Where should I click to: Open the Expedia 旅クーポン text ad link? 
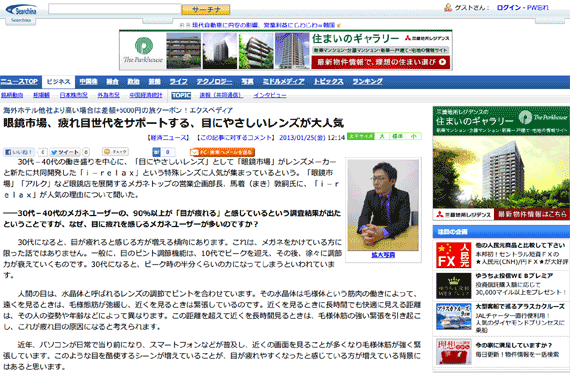click(118, 110)
